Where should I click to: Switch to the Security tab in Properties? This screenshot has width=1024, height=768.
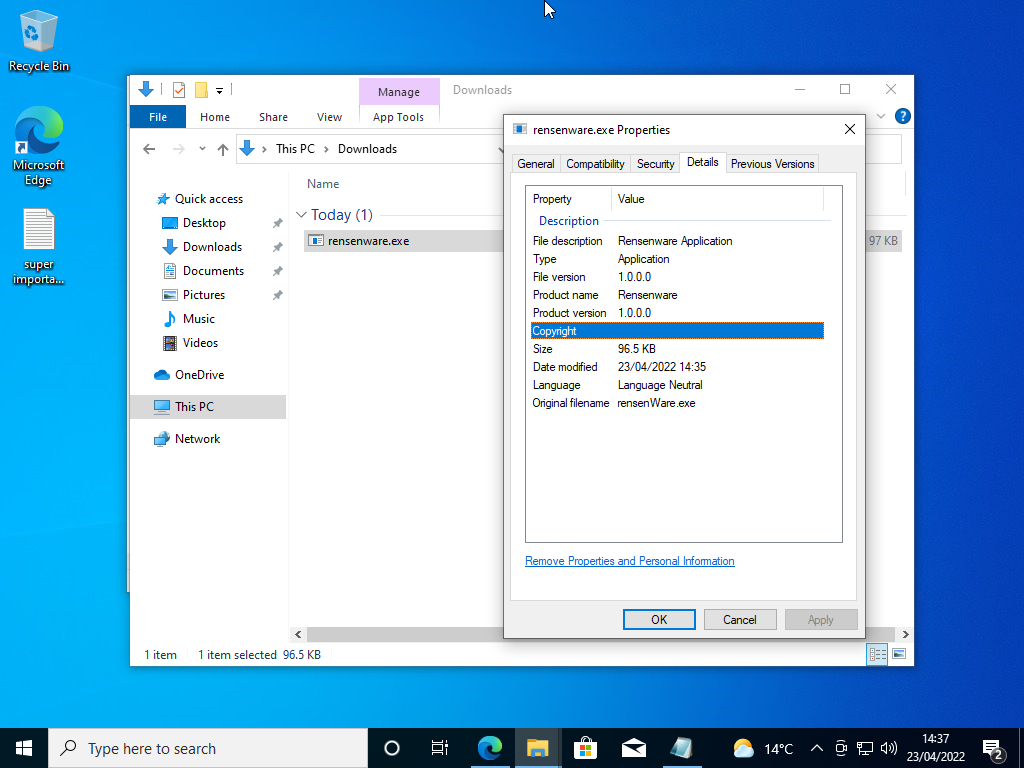(655, 163)
